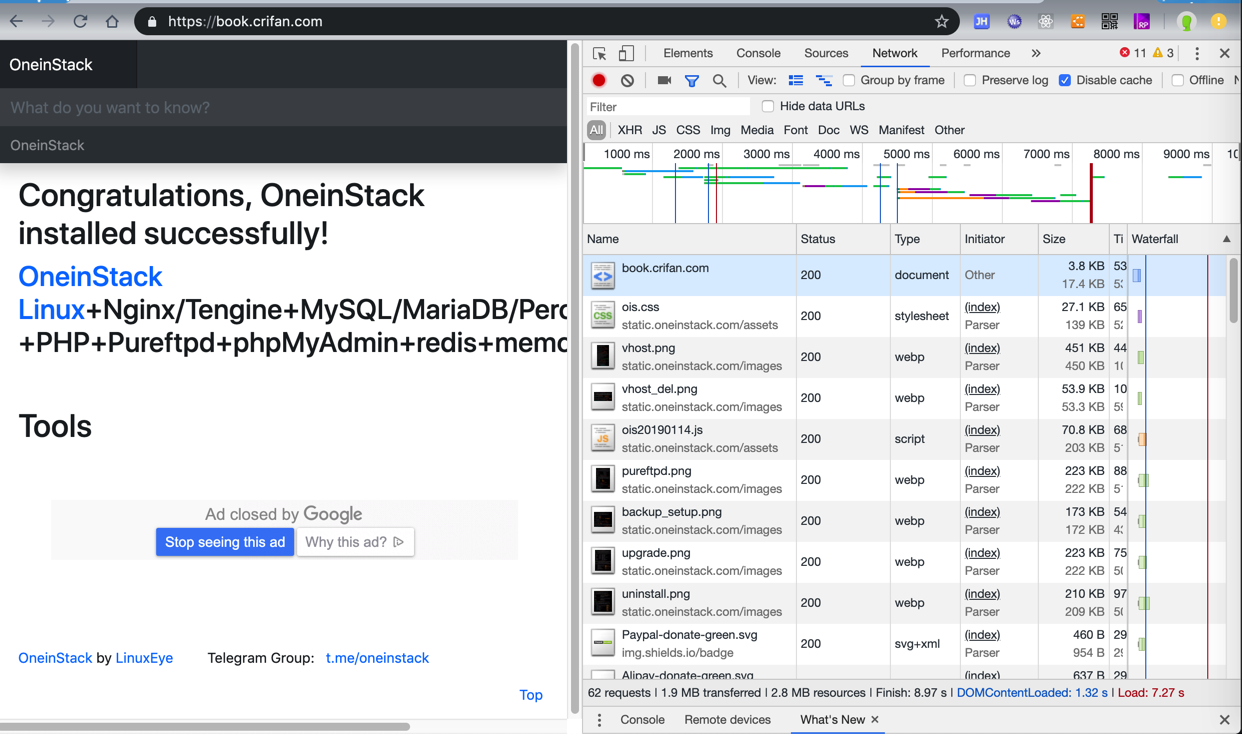The image size is (1242, 734).
Task: Select the All filter type
Action: coord(596,130)
